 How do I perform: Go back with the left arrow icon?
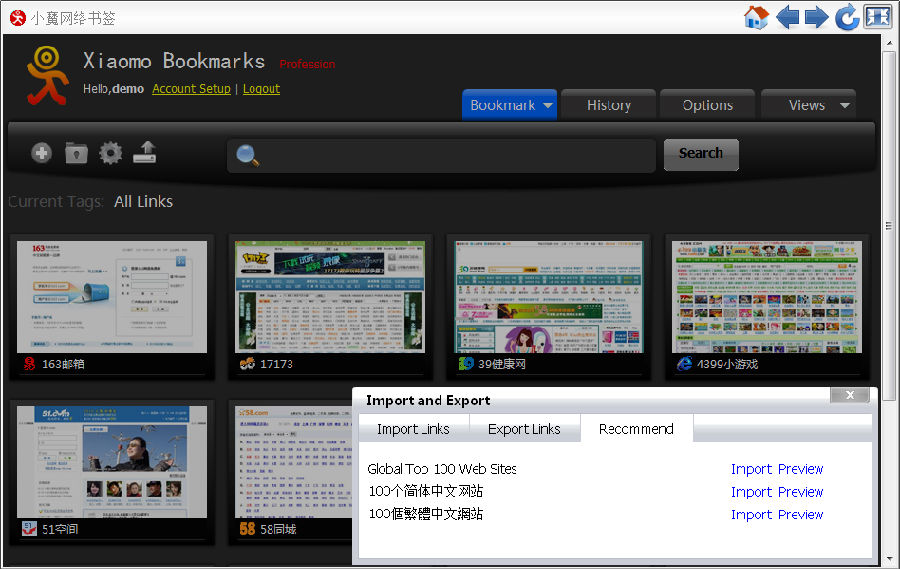788,17
